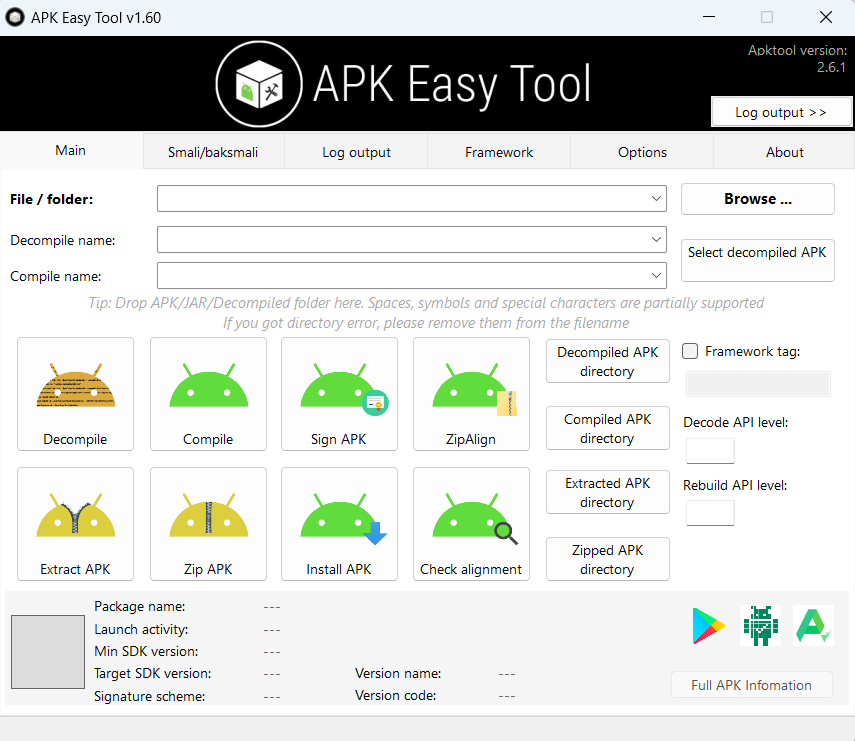Switch to the Smali/baksmali tab
Viewport: 855px width, 741px height.
[213, 152]
